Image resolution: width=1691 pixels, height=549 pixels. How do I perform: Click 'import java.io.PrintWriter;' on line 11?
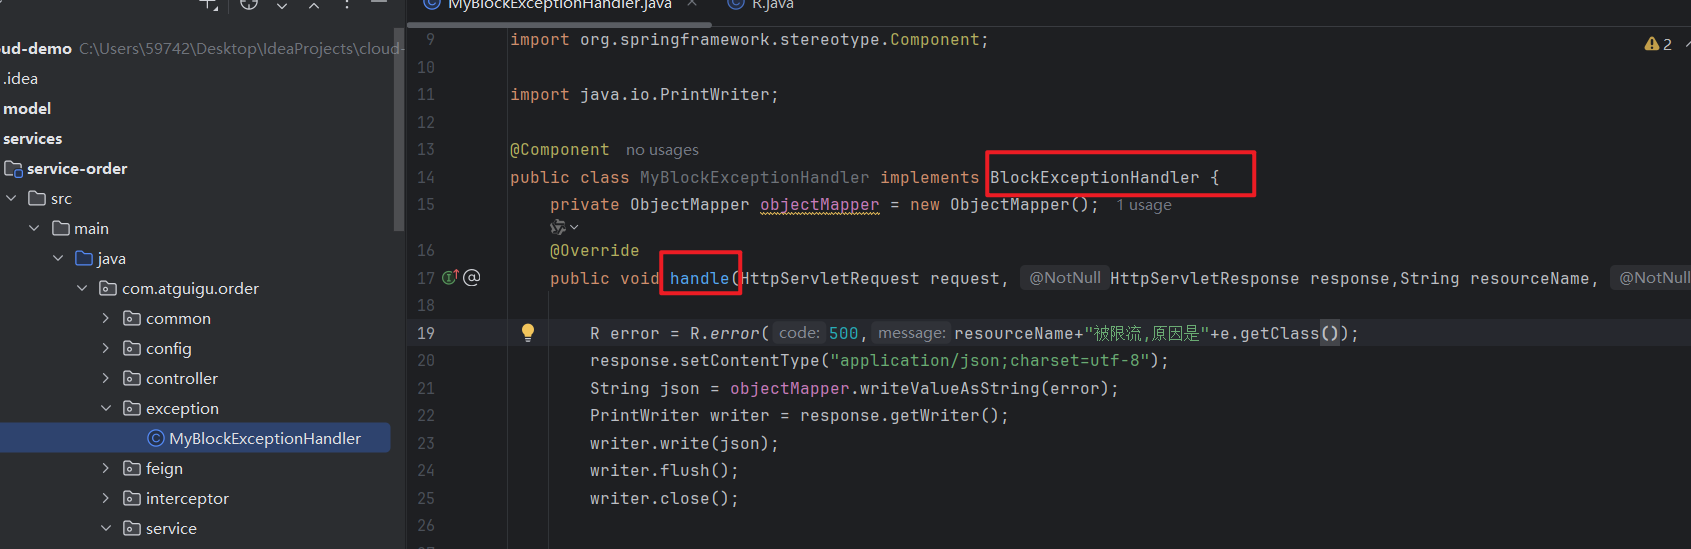pyautogui.click(x=645, y=95)
